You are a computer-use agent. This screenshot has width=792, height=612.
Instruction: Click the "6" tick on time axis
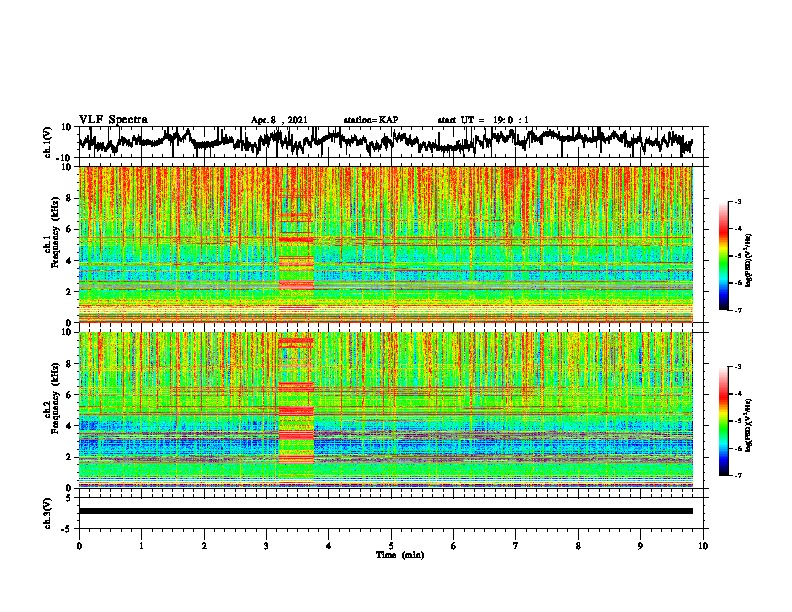454,546
